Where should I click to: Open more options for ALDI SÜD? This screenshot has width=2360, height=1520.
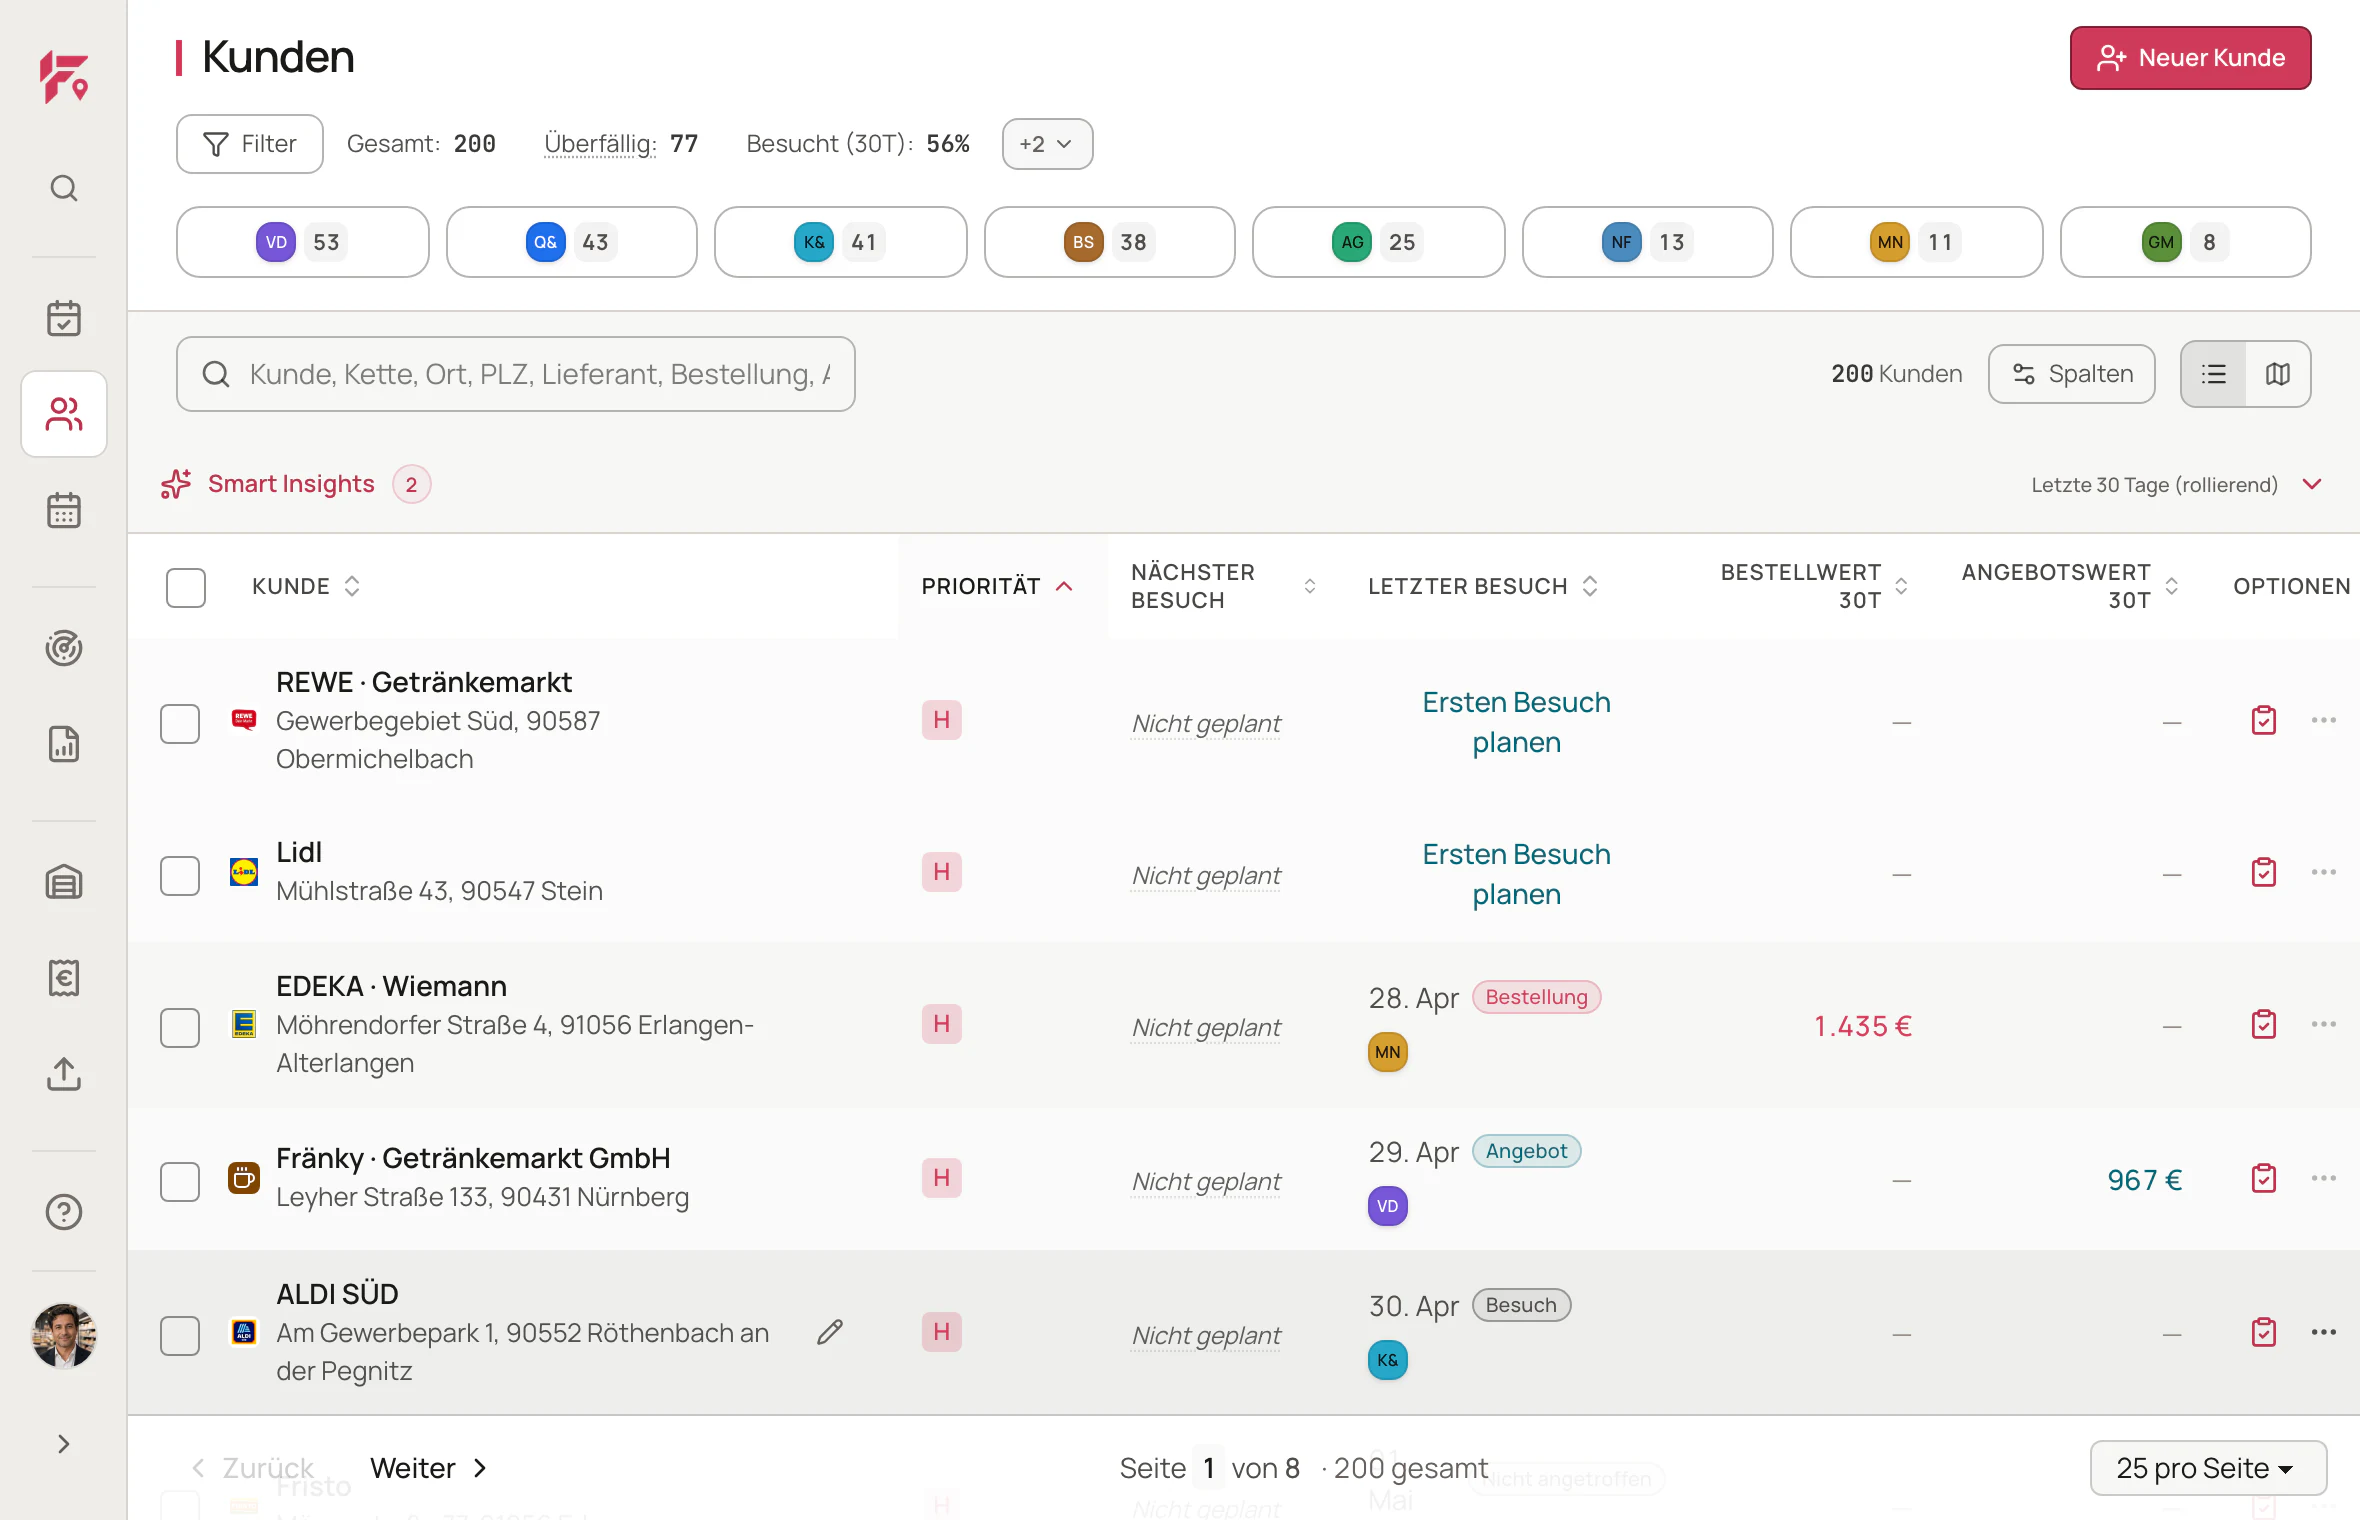pyautogui.click(x=2324, y=1332)
